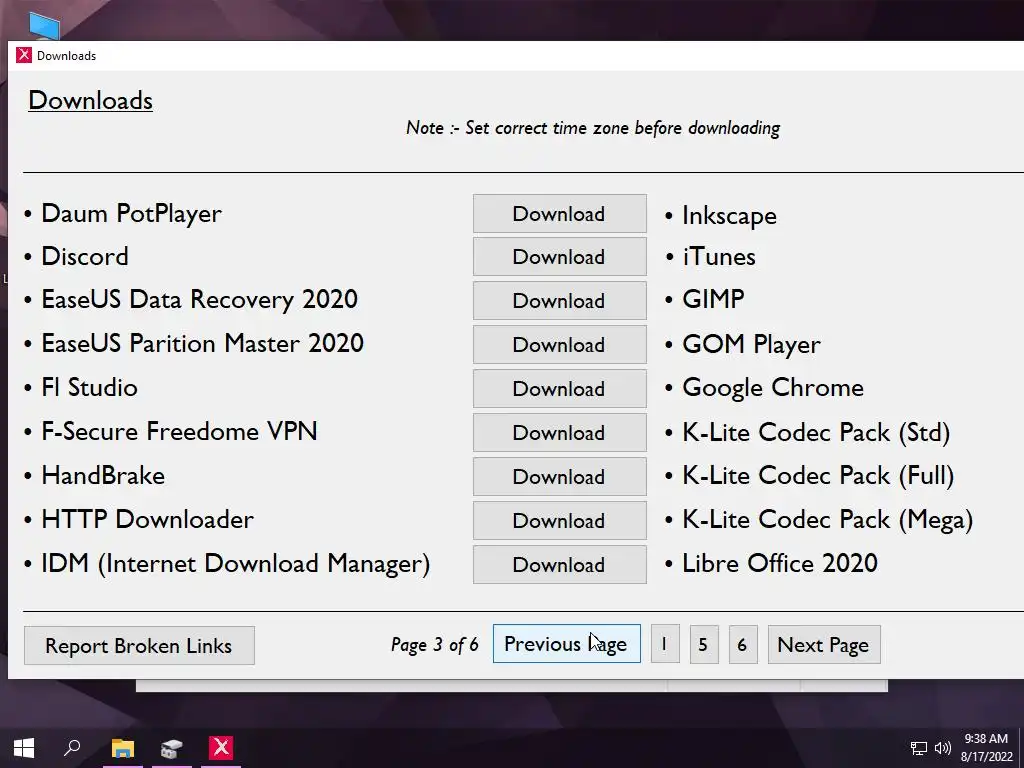1024x768 pixels.
Task: Click HandBrake label
Action: pyautogui.click(x=103, y=475)
